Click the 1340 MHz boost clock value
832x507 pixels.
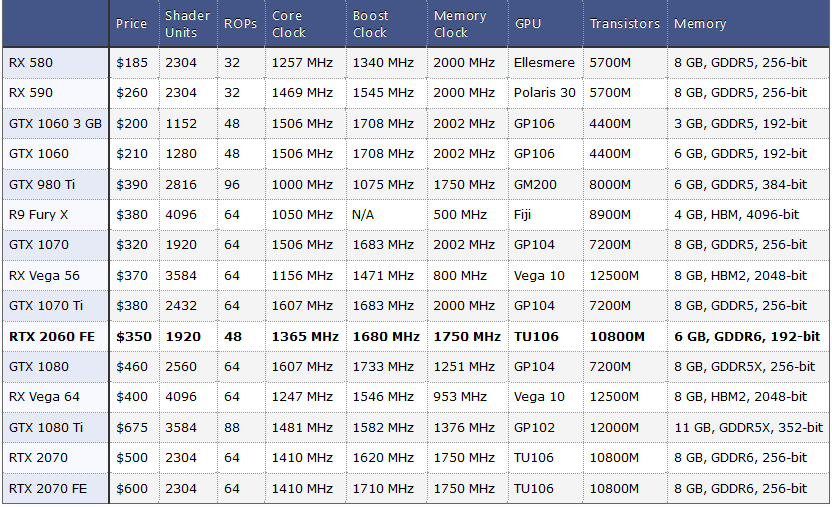383,63
